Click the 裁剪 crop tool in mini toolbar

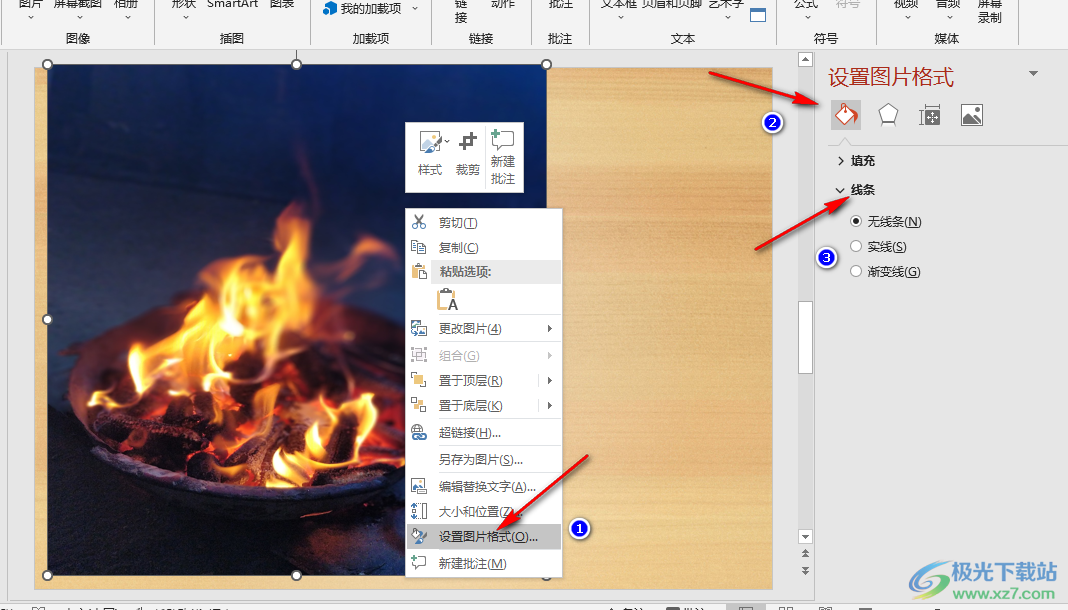tap(467, 154)
